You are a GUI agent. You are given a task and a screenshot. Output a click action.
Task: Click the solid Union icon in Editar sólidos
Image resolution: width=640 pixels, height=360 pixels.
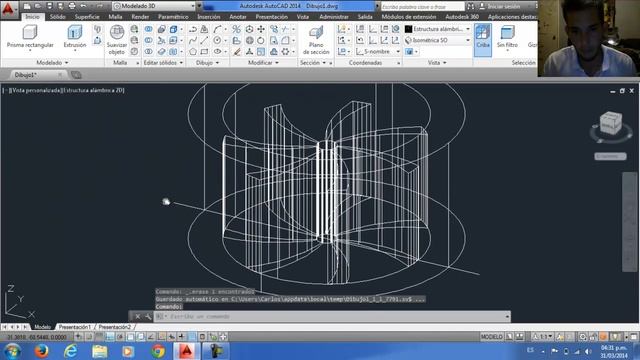[149, 29]
